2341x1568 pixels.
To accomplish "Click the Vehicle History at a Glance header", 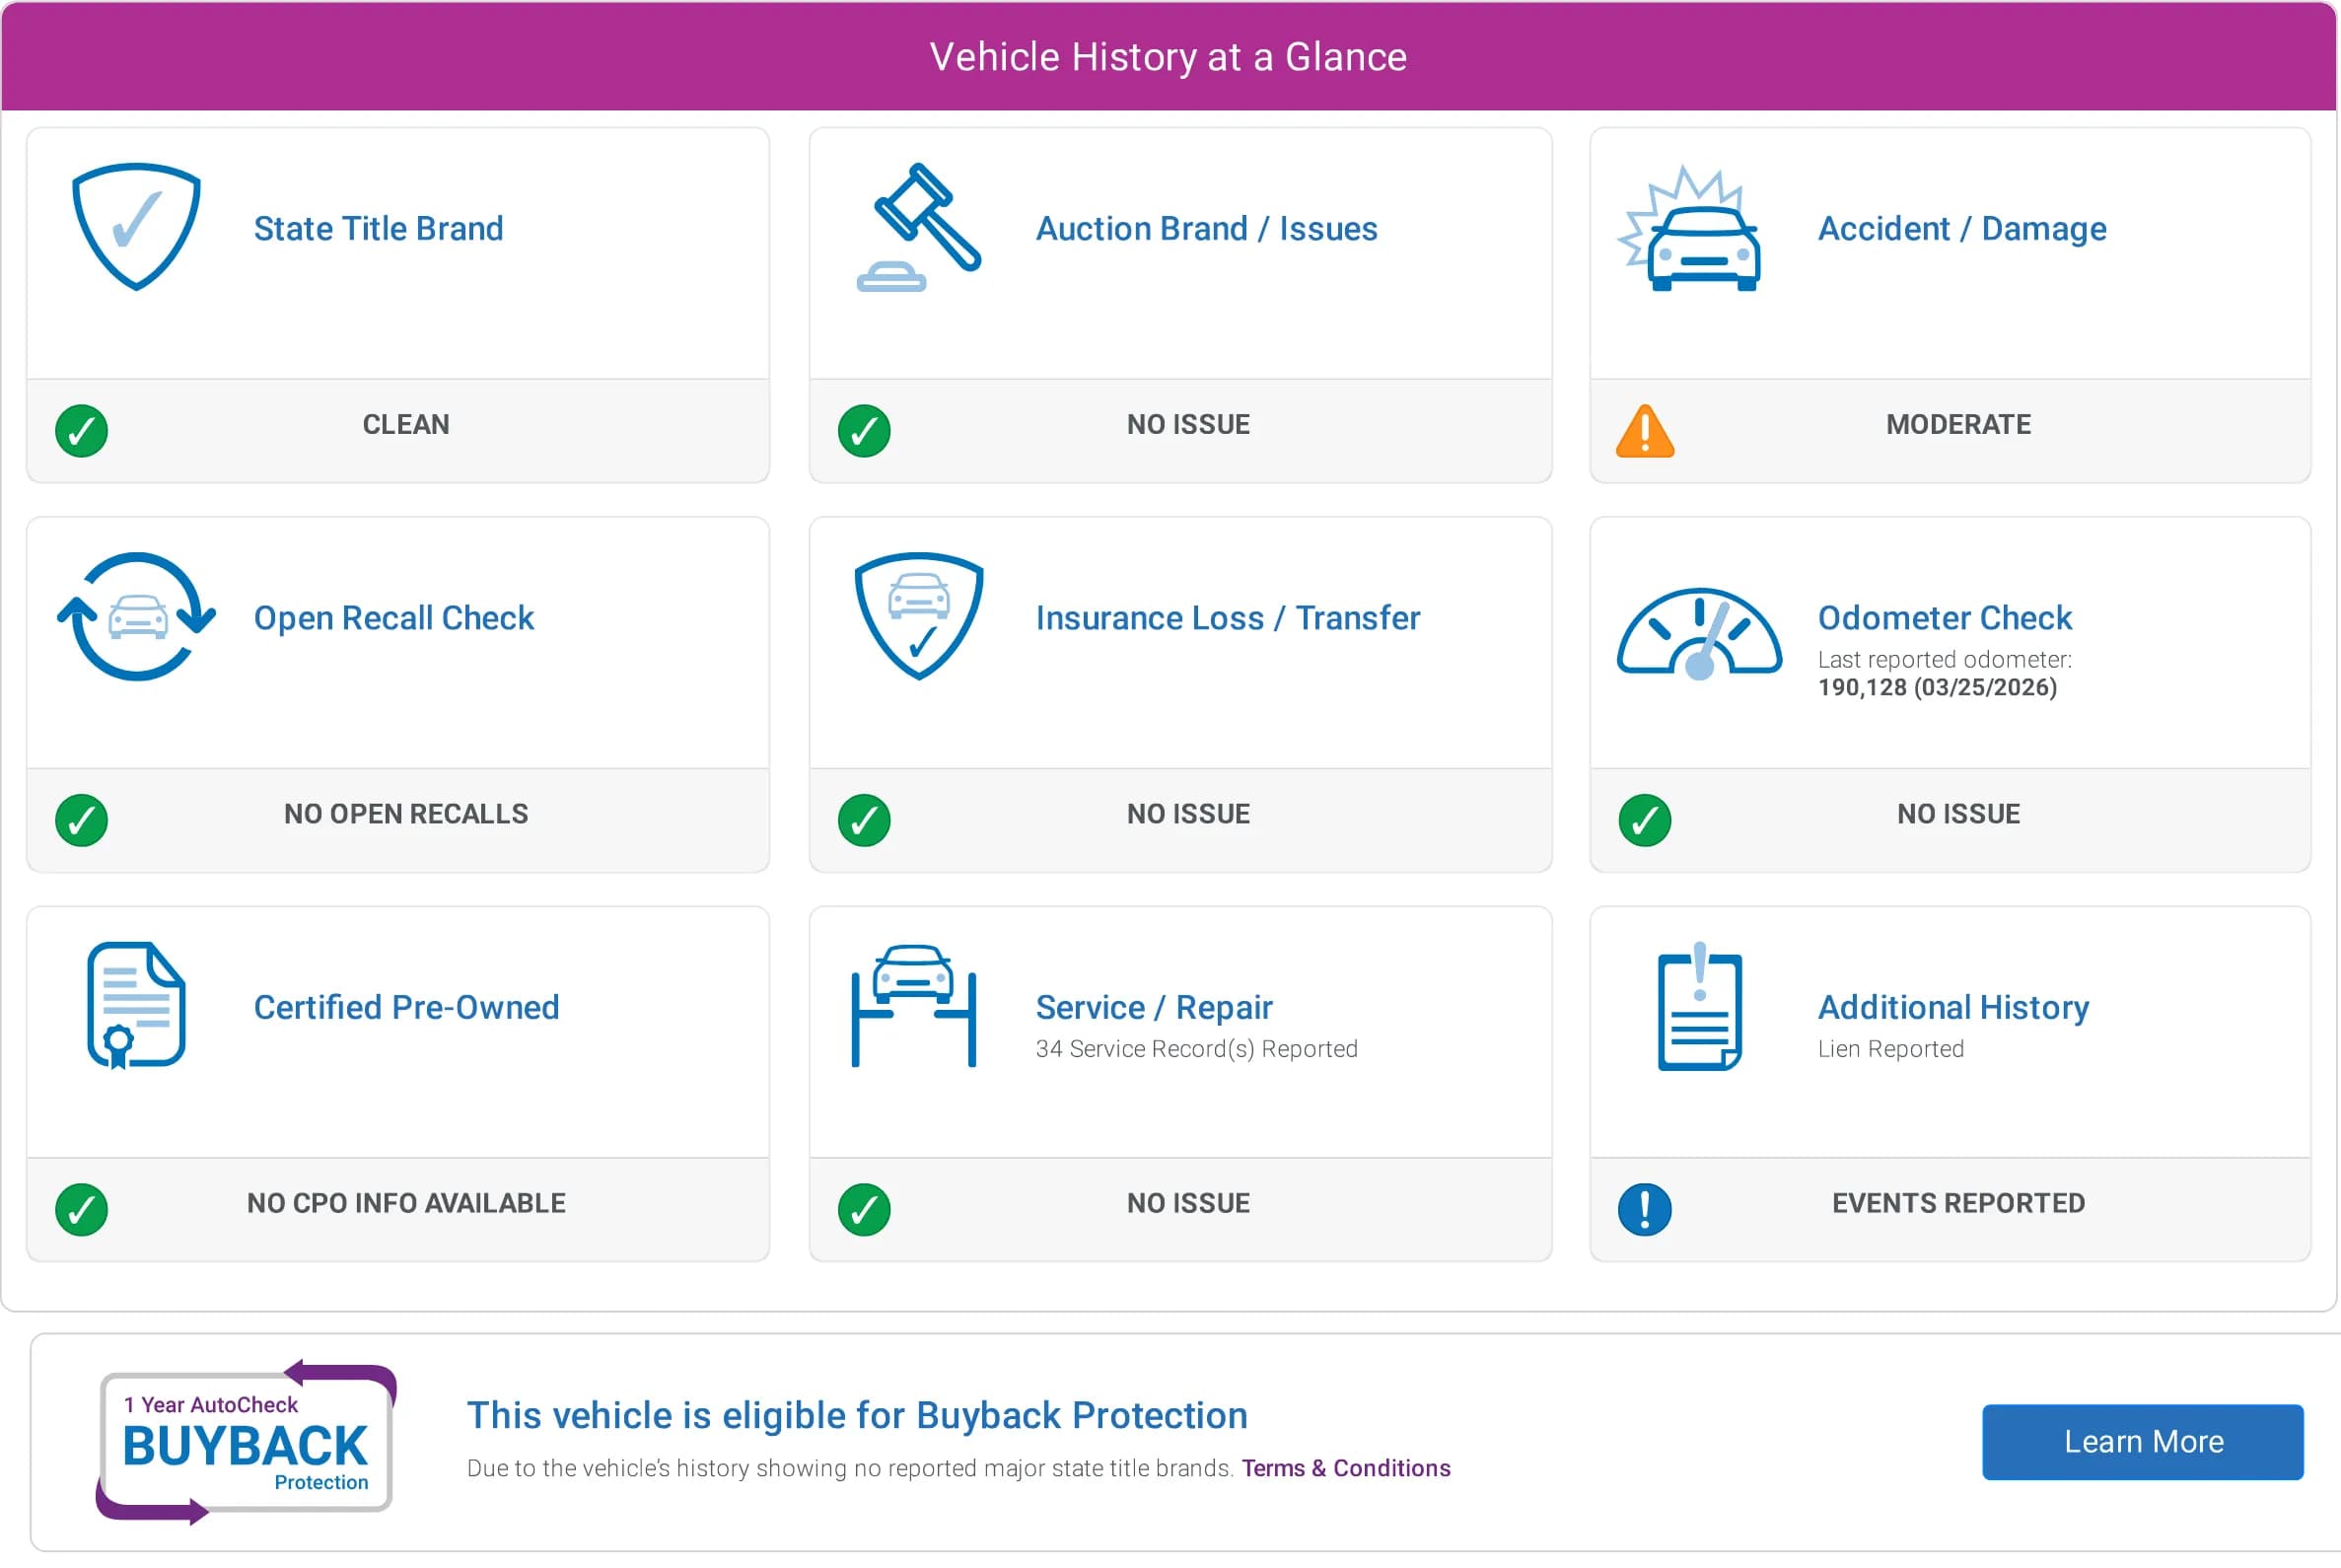I will click(x=1168, y=57).
